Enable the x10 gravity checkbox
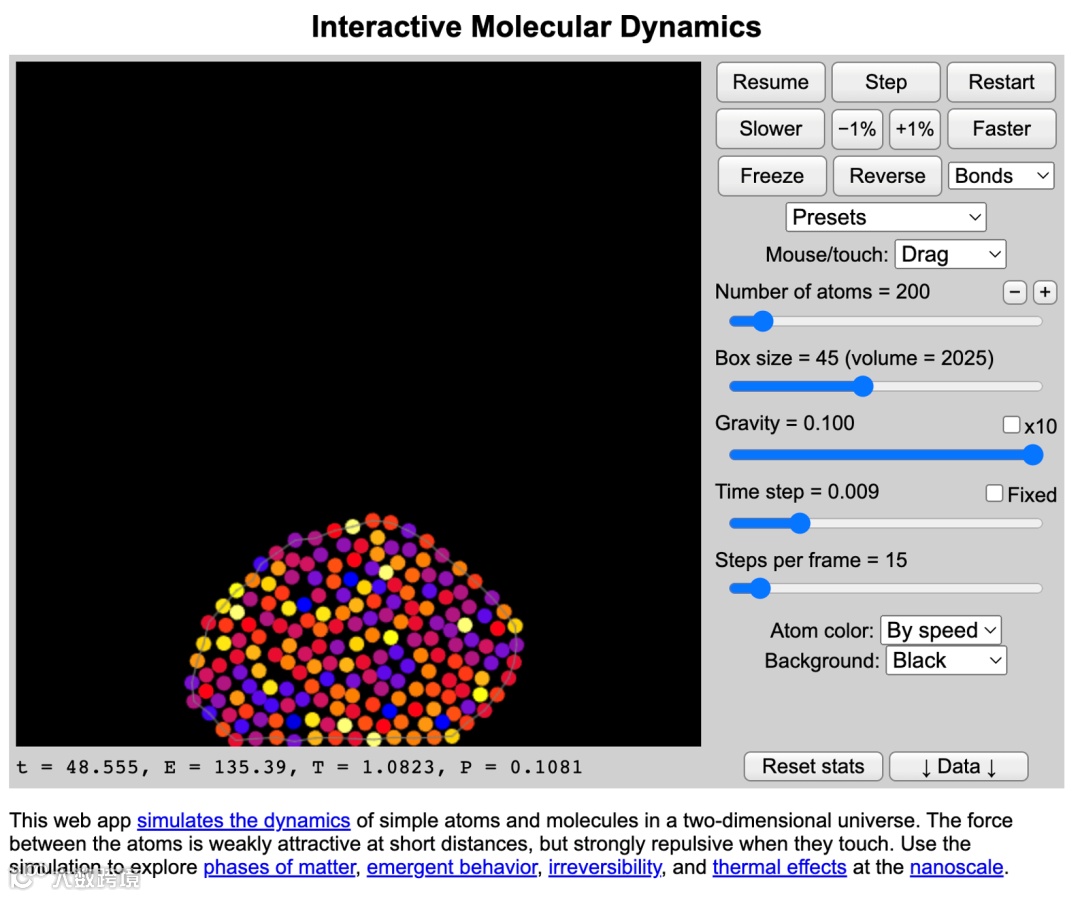The width and height of the screenshot is (1080, 897). coord(1011,424)
